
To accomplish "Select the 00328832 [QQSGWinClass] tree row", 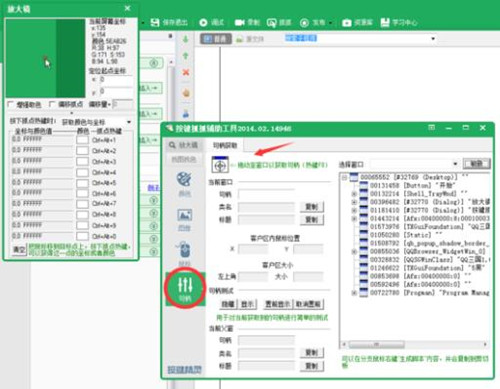I will click(425, 259).
